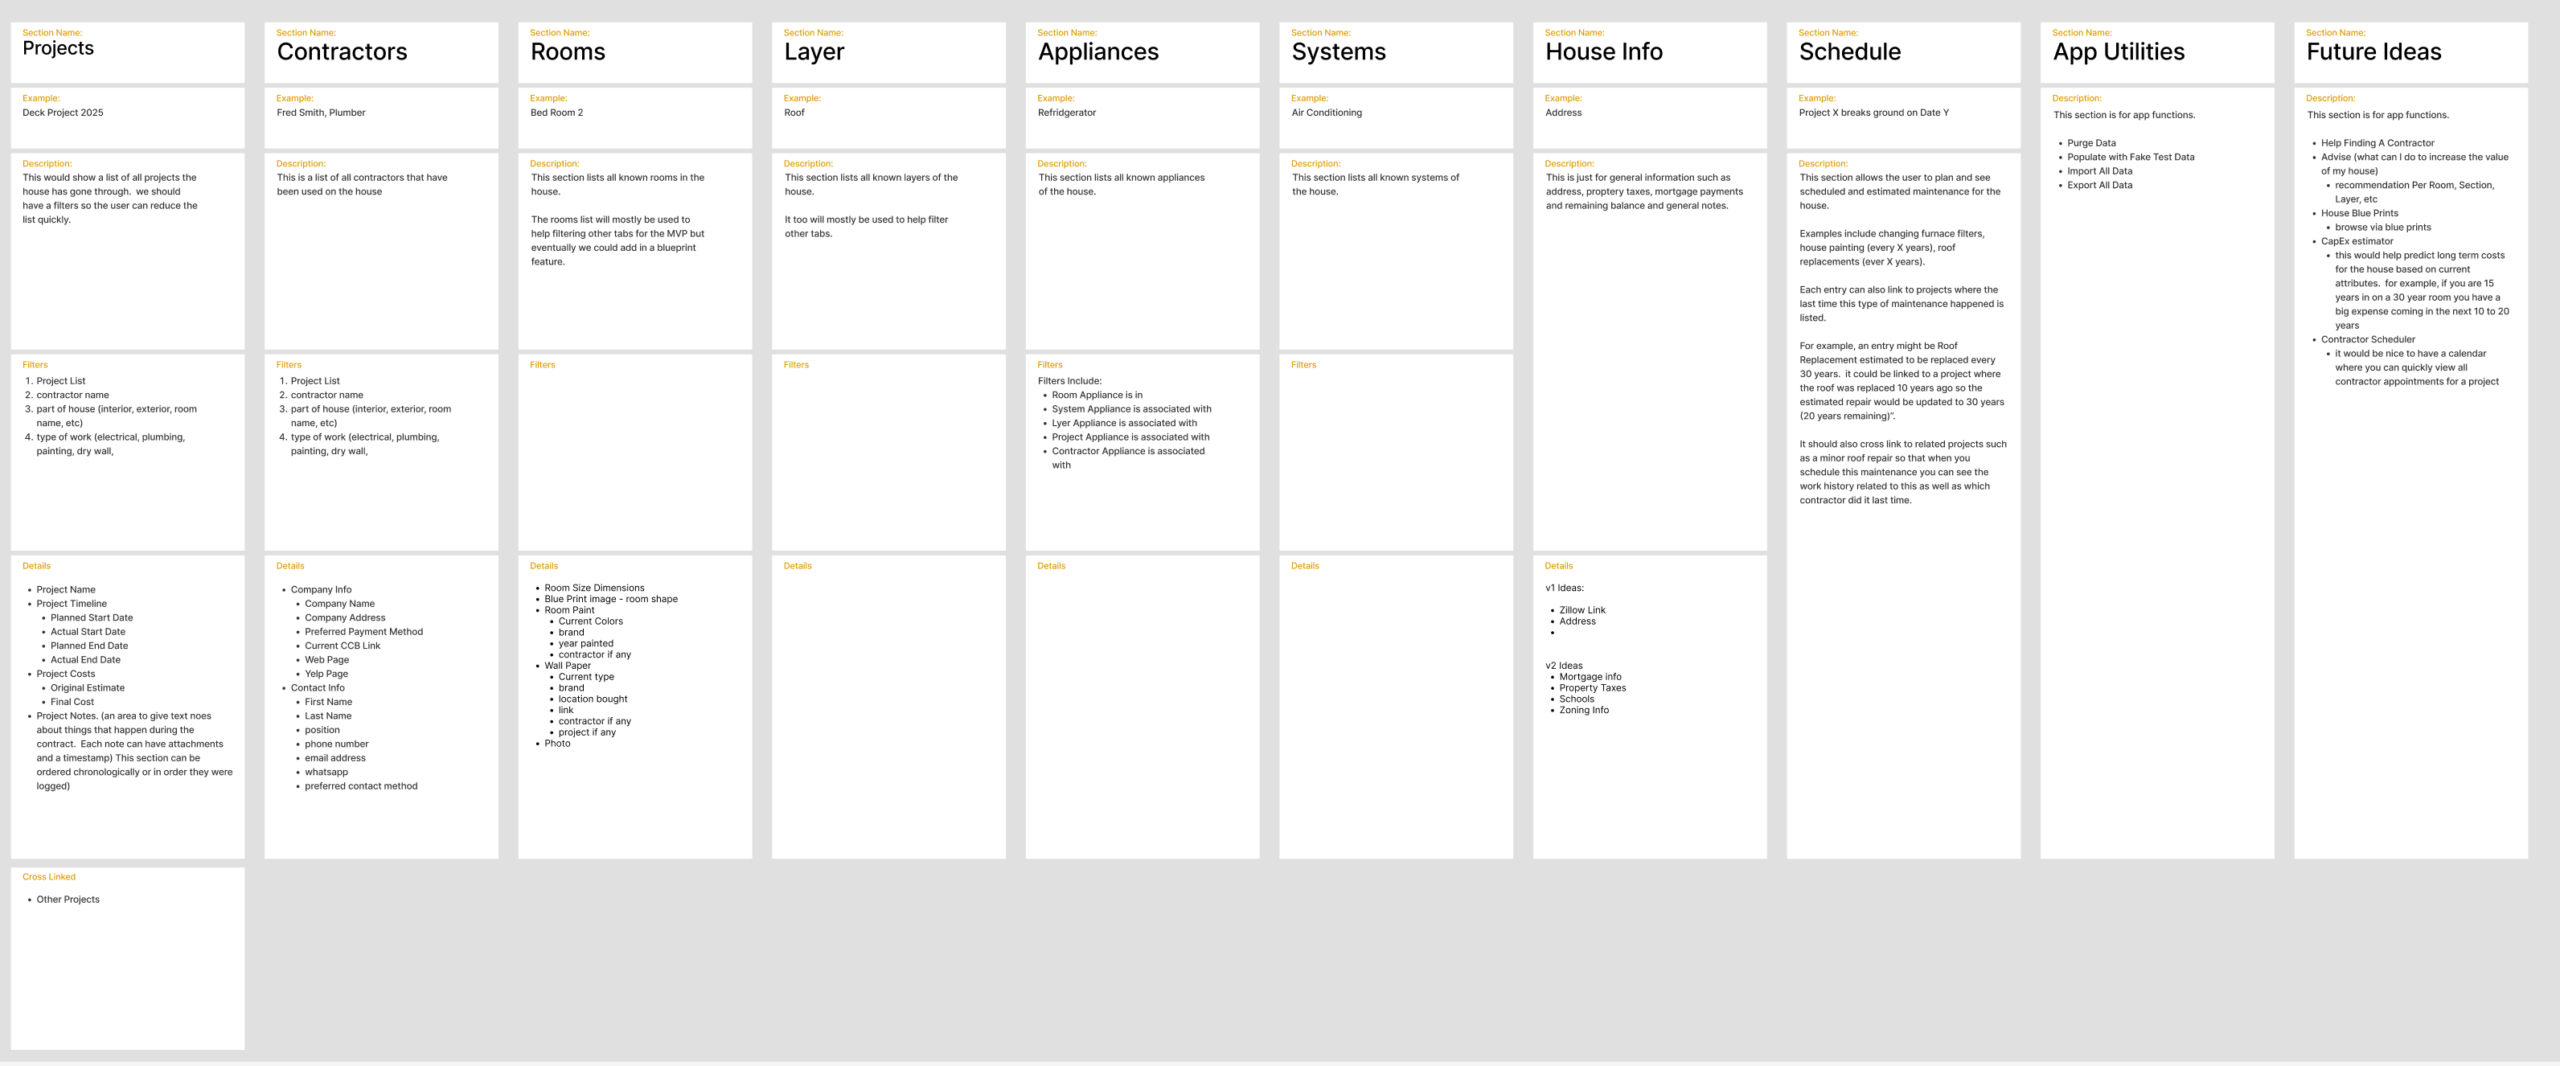Image resolution: width=2560 pixels, height=1066 pixels.
Task: Select the "Import All Data" bullet
Action: click(2099, 171)
